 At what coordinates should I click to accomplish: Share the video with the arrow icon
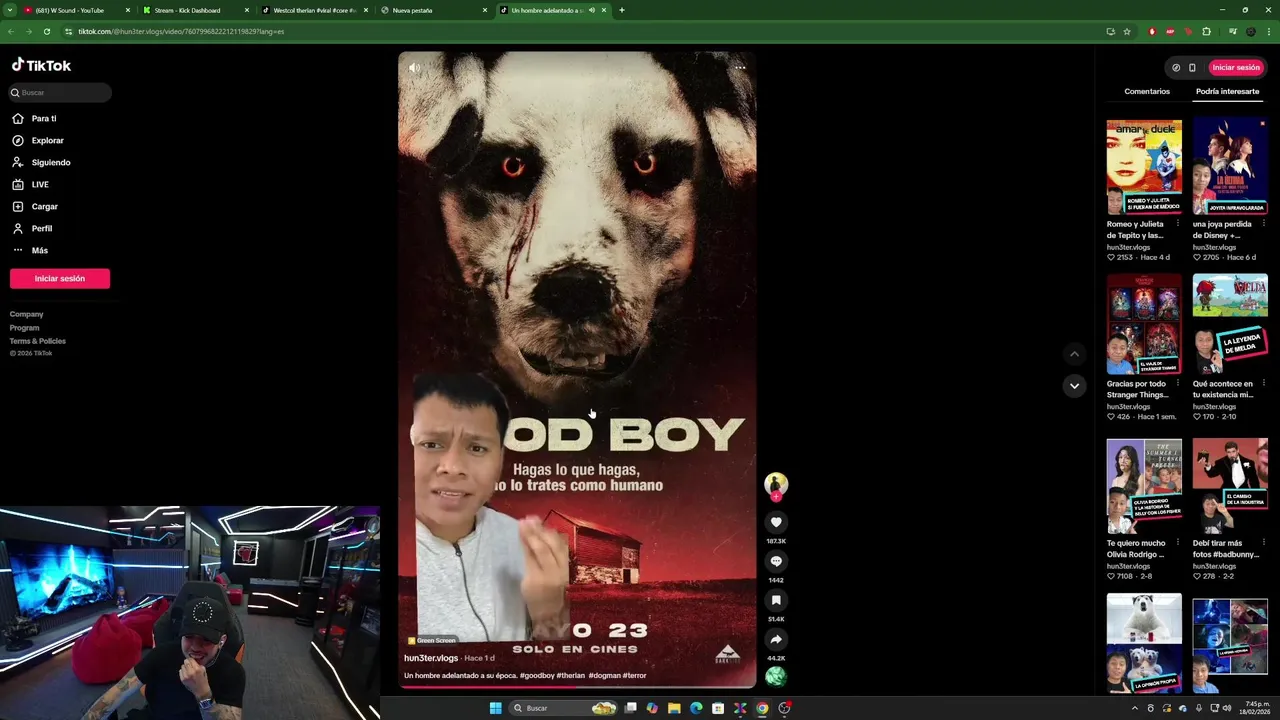(x=776, y=639)
